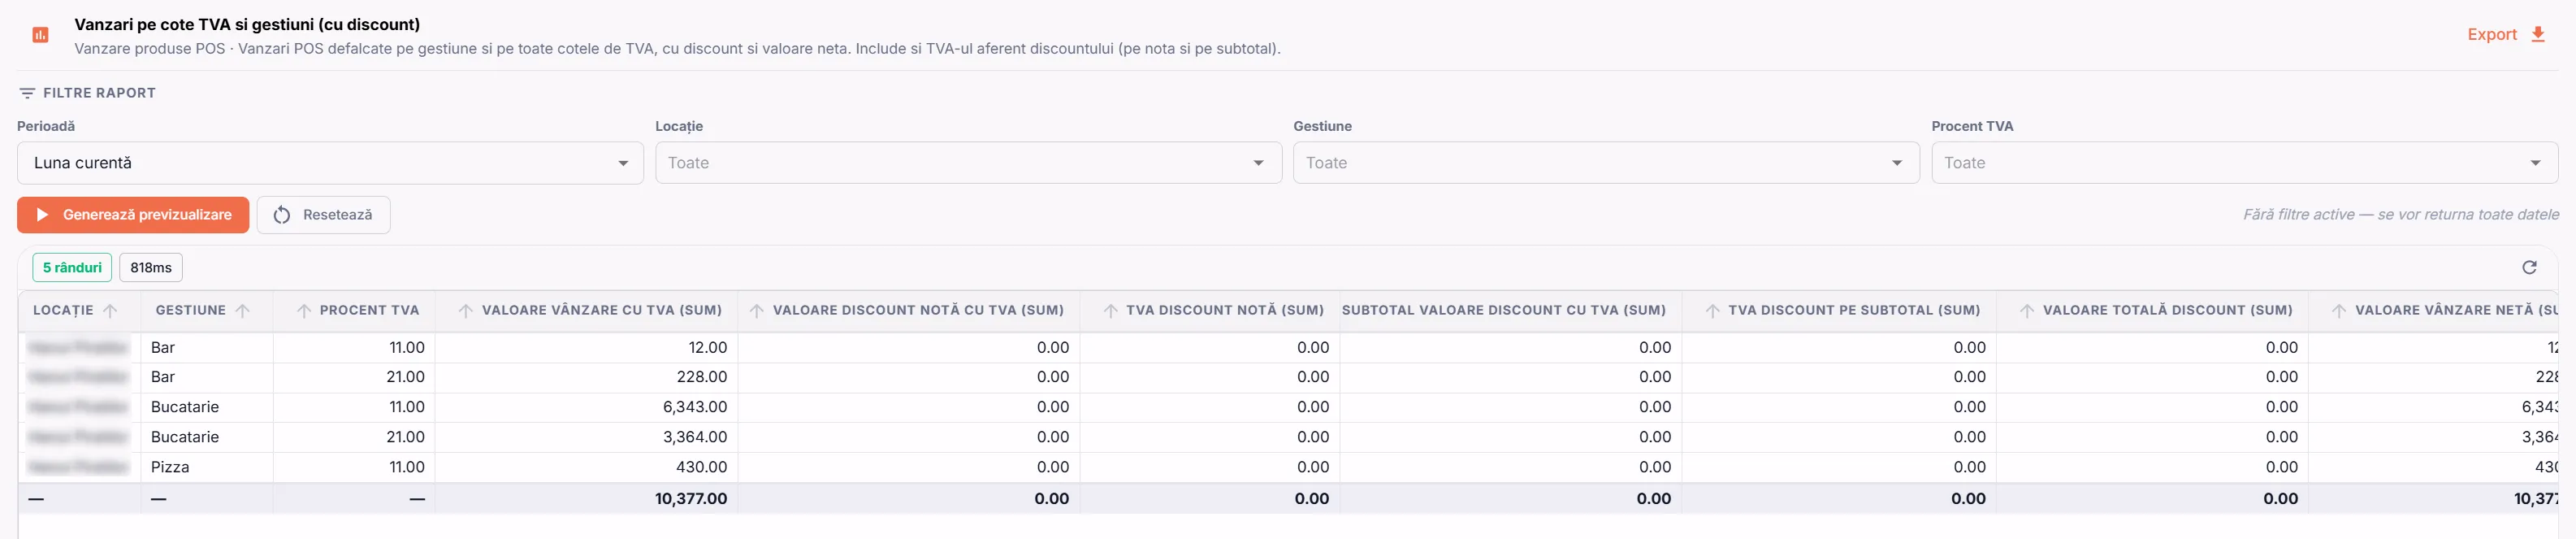Click the report title Vanzari pe cote TVA

point(247,24)
